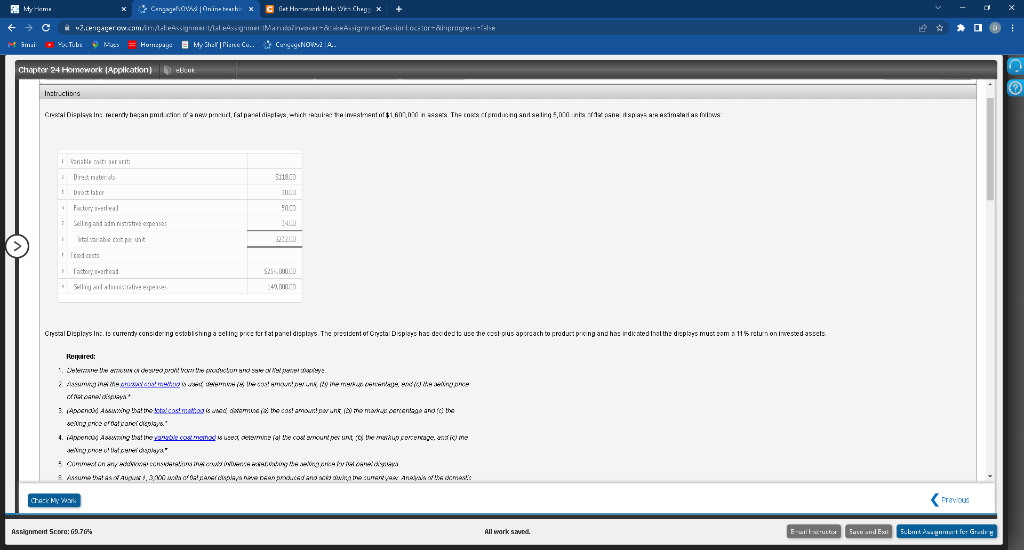Open browser extensions puzzle icon
The width and height of the screenshot is (1024, 550).
pos(961,28)
